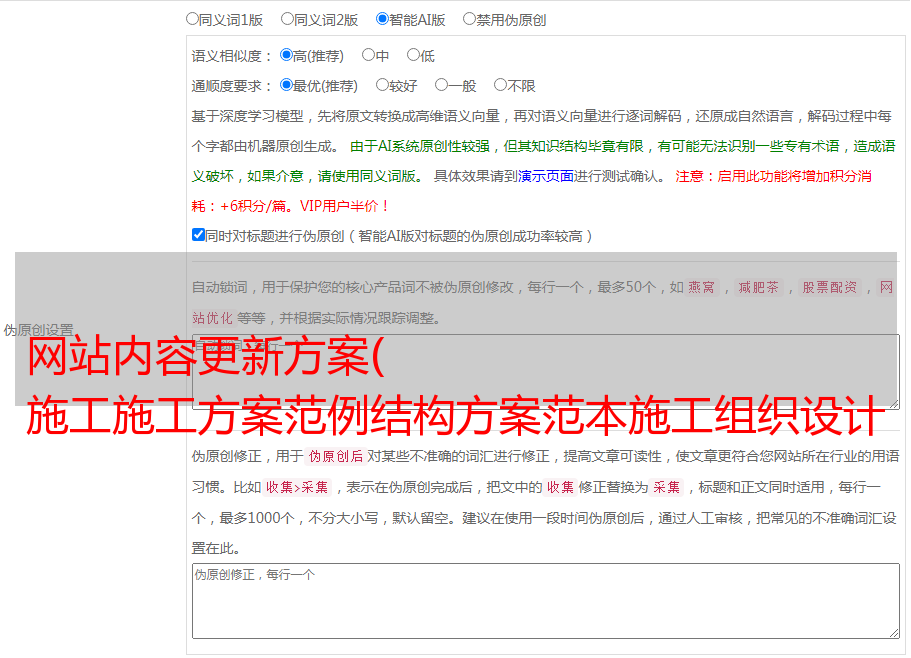Image resolution: width=911 pixels, height=658 pixels.
Task: Click the 伪原创设置 label
Action: (38, 330)
